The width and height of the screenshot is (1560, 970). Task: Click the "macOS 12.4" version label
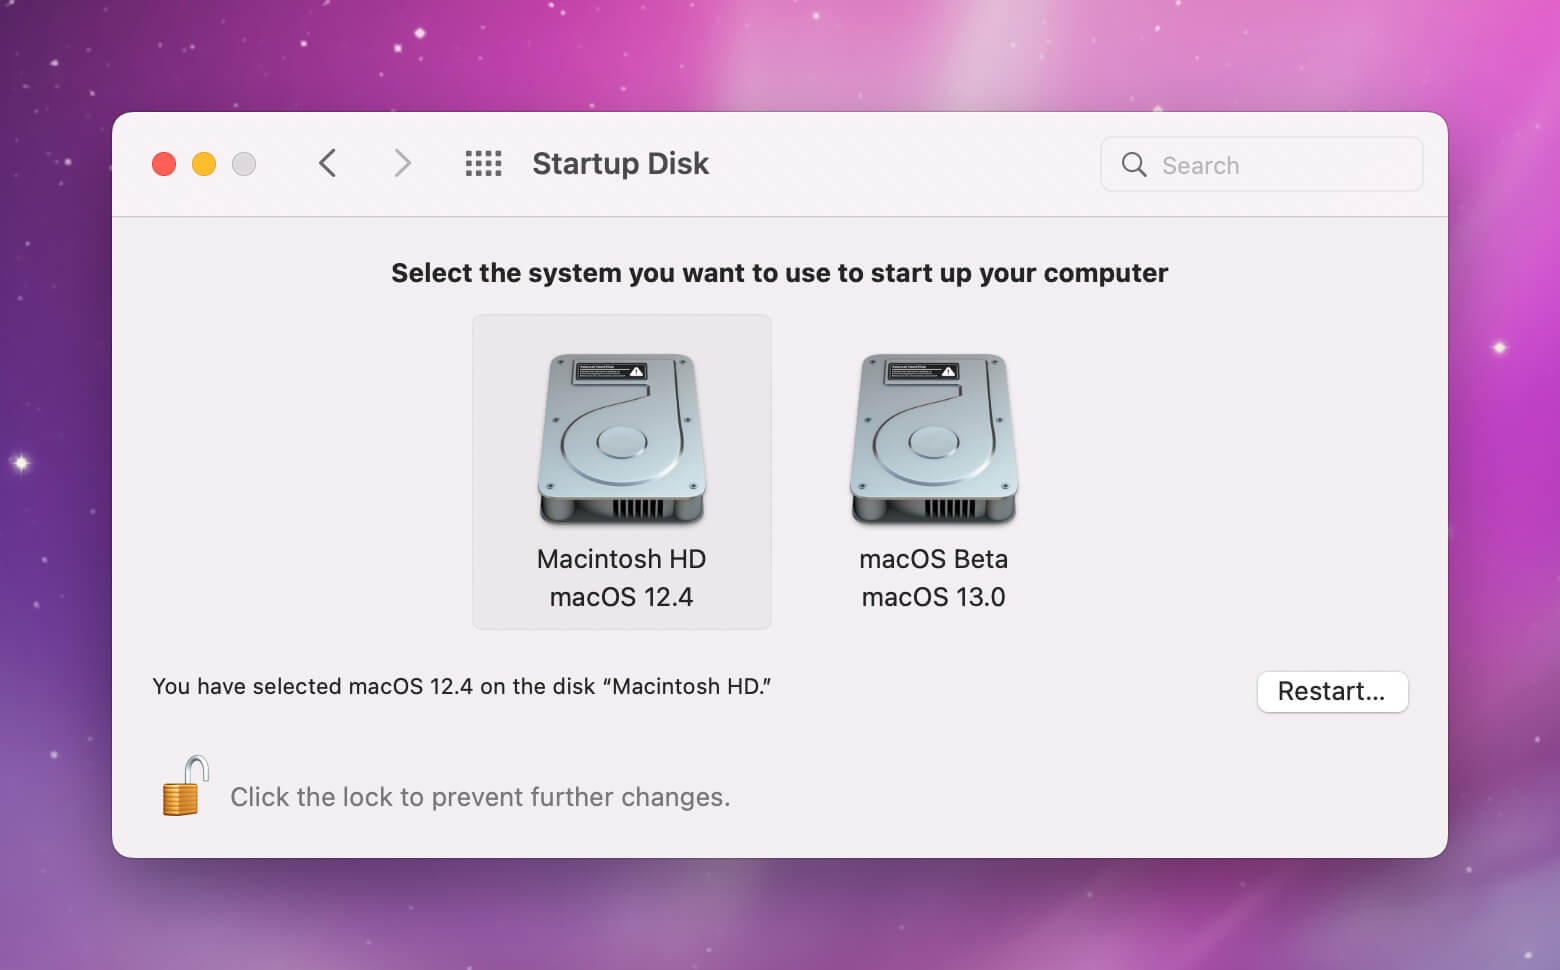coord(622,597)
